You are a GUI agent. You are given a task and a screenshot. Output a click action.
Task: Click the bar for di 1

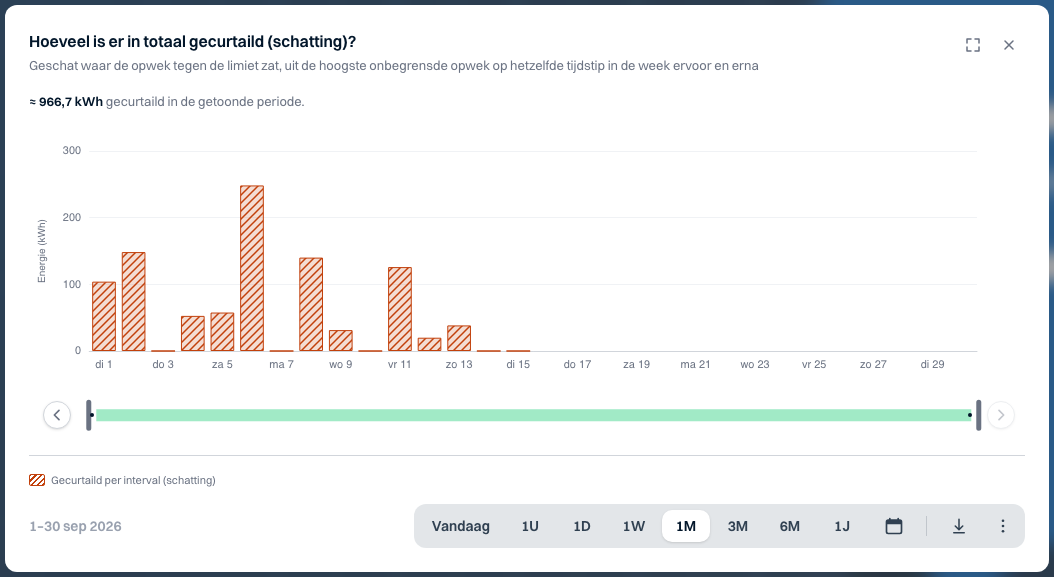104,316
